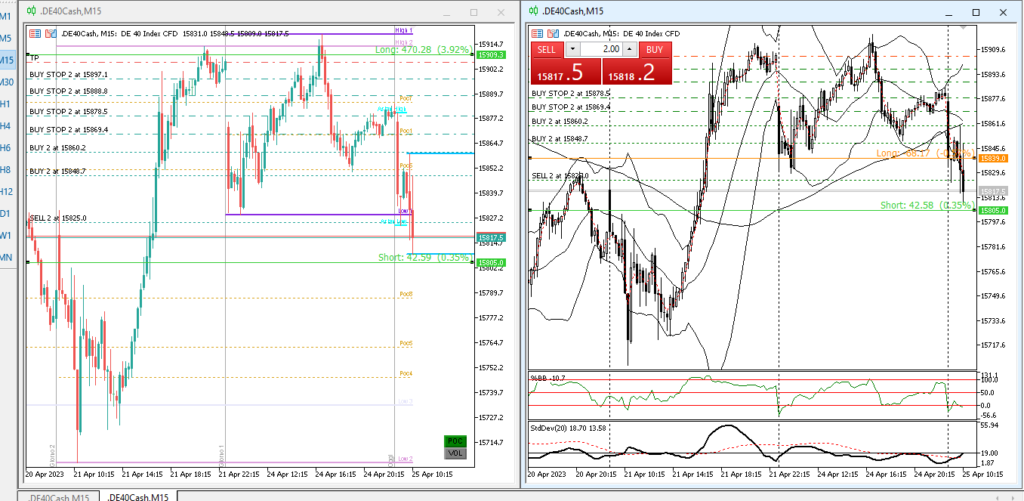Click orange 15839.0 price tag on right chart
This screenshot has height=501, width=1024.
(x=993, y=158)
